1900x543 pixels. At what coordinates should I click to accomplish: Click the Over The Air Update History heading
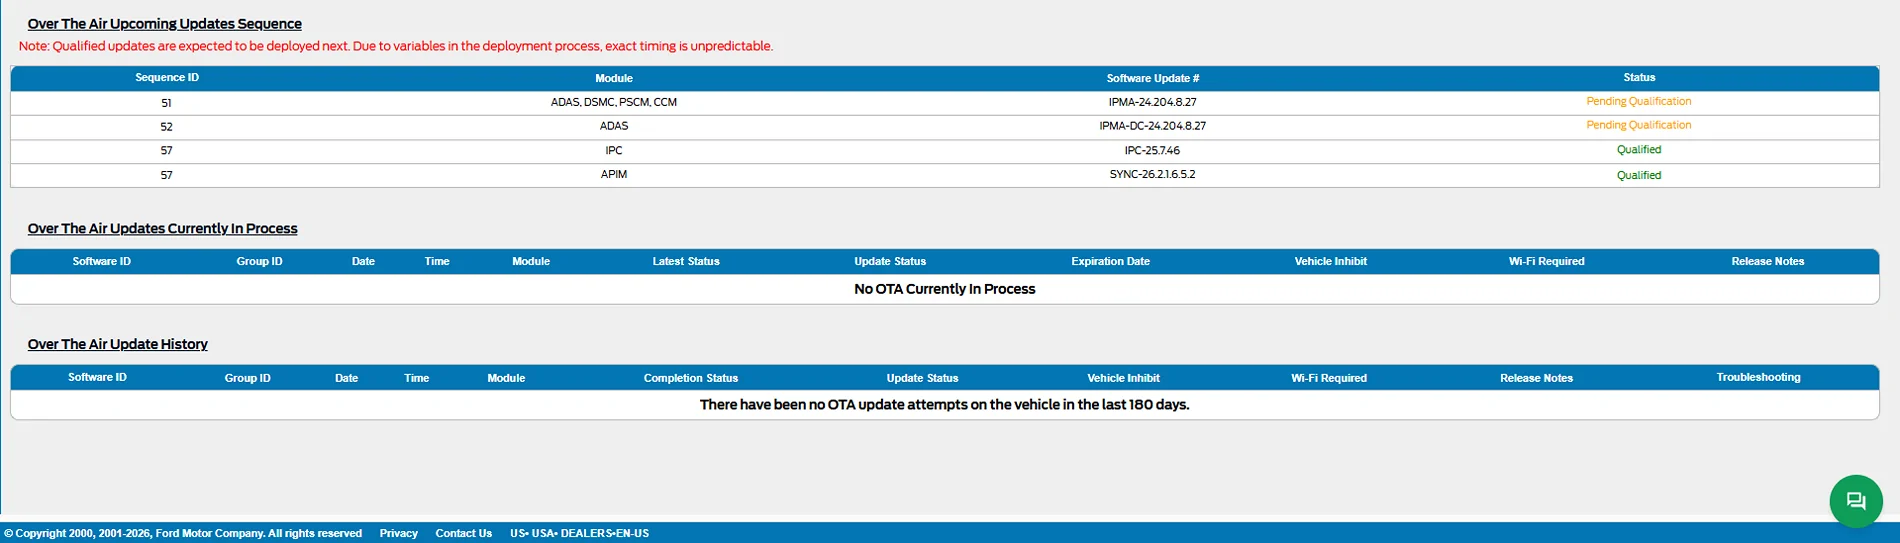coord(117,344)
